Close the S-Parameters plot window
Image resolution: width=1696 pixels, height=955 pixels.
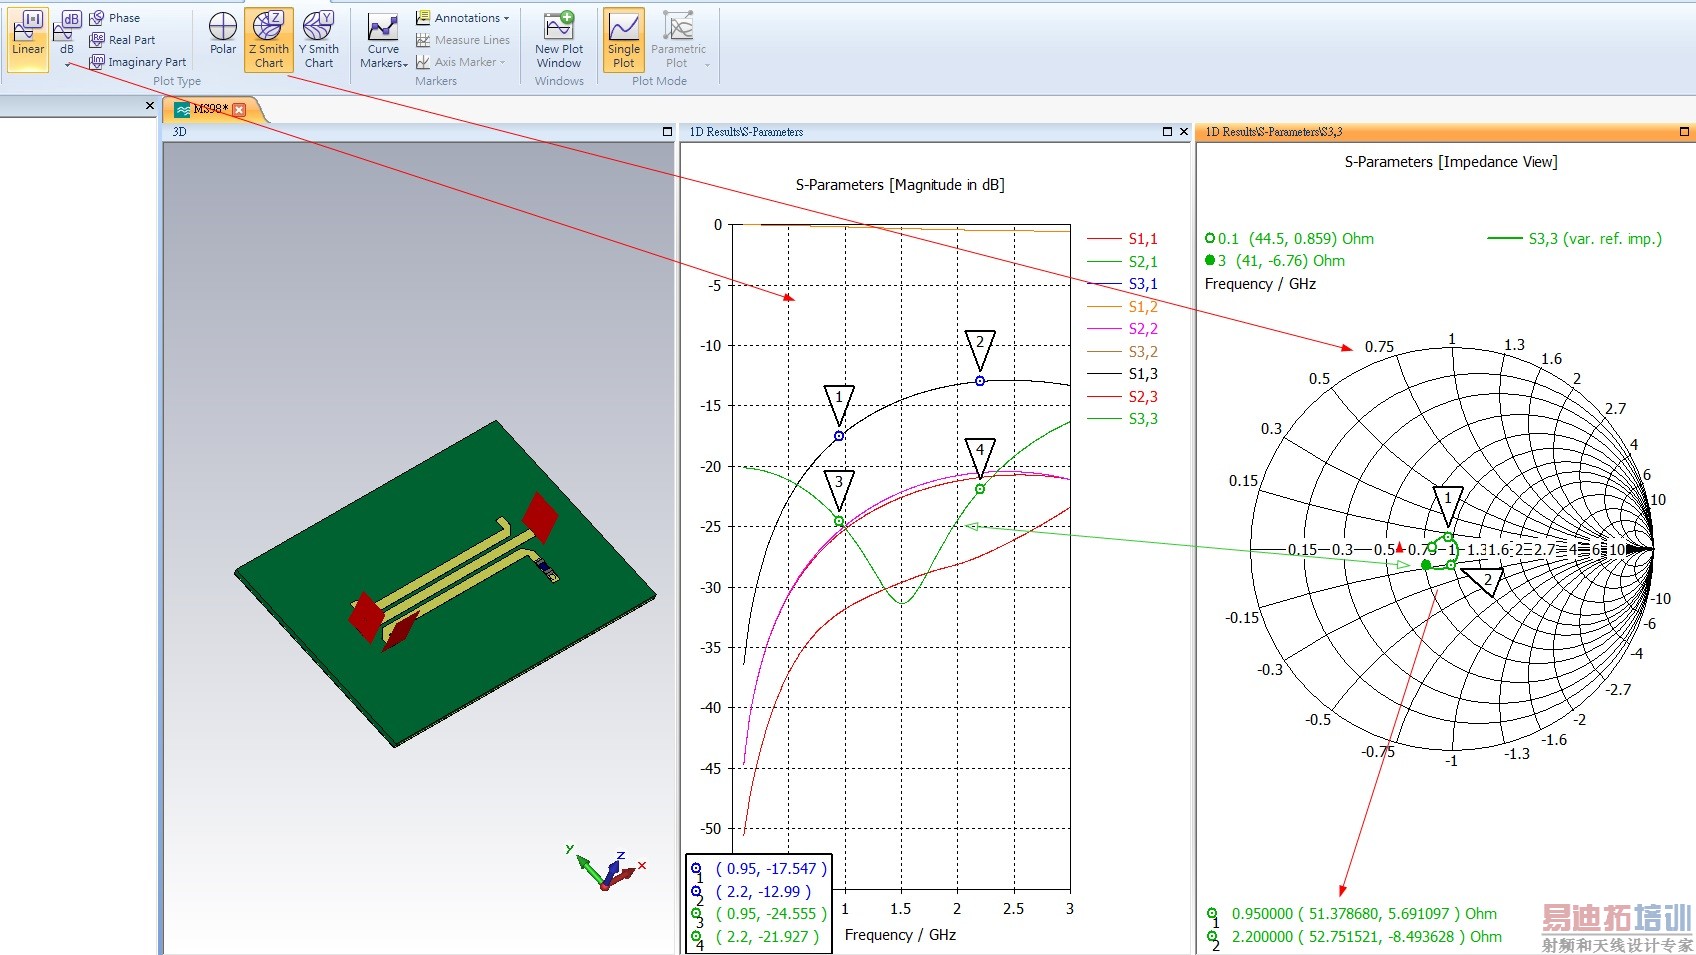(x=1184, y=132)
